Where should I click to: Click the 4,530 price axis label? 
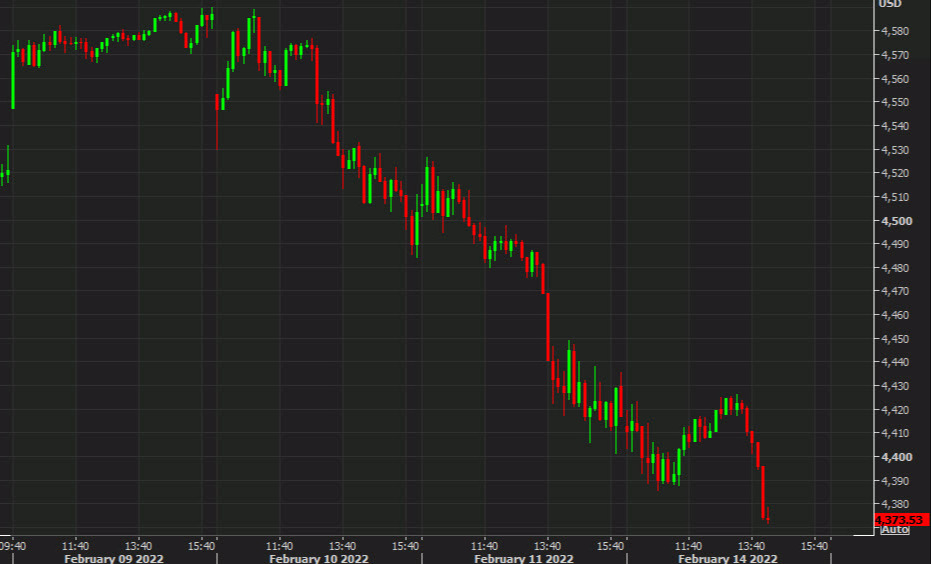pos(895,150)
